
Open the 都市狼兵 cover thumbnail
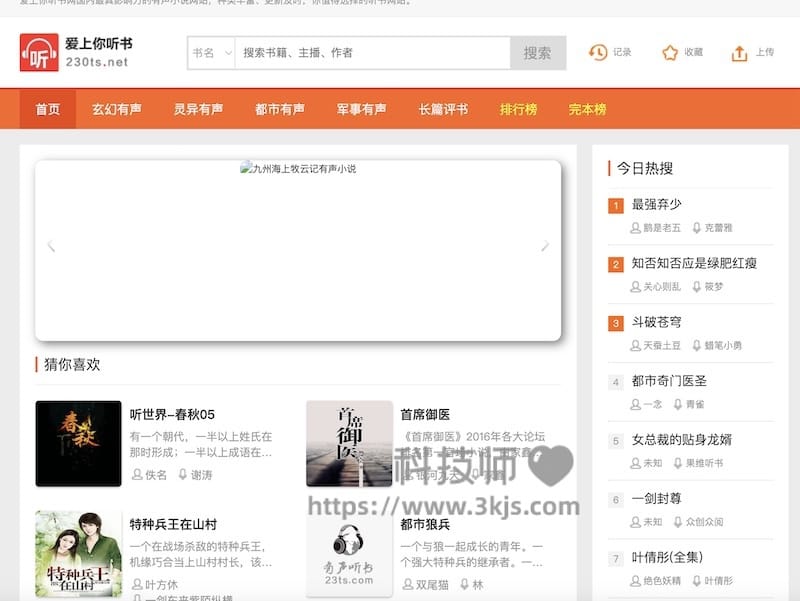tap(349, 554)
